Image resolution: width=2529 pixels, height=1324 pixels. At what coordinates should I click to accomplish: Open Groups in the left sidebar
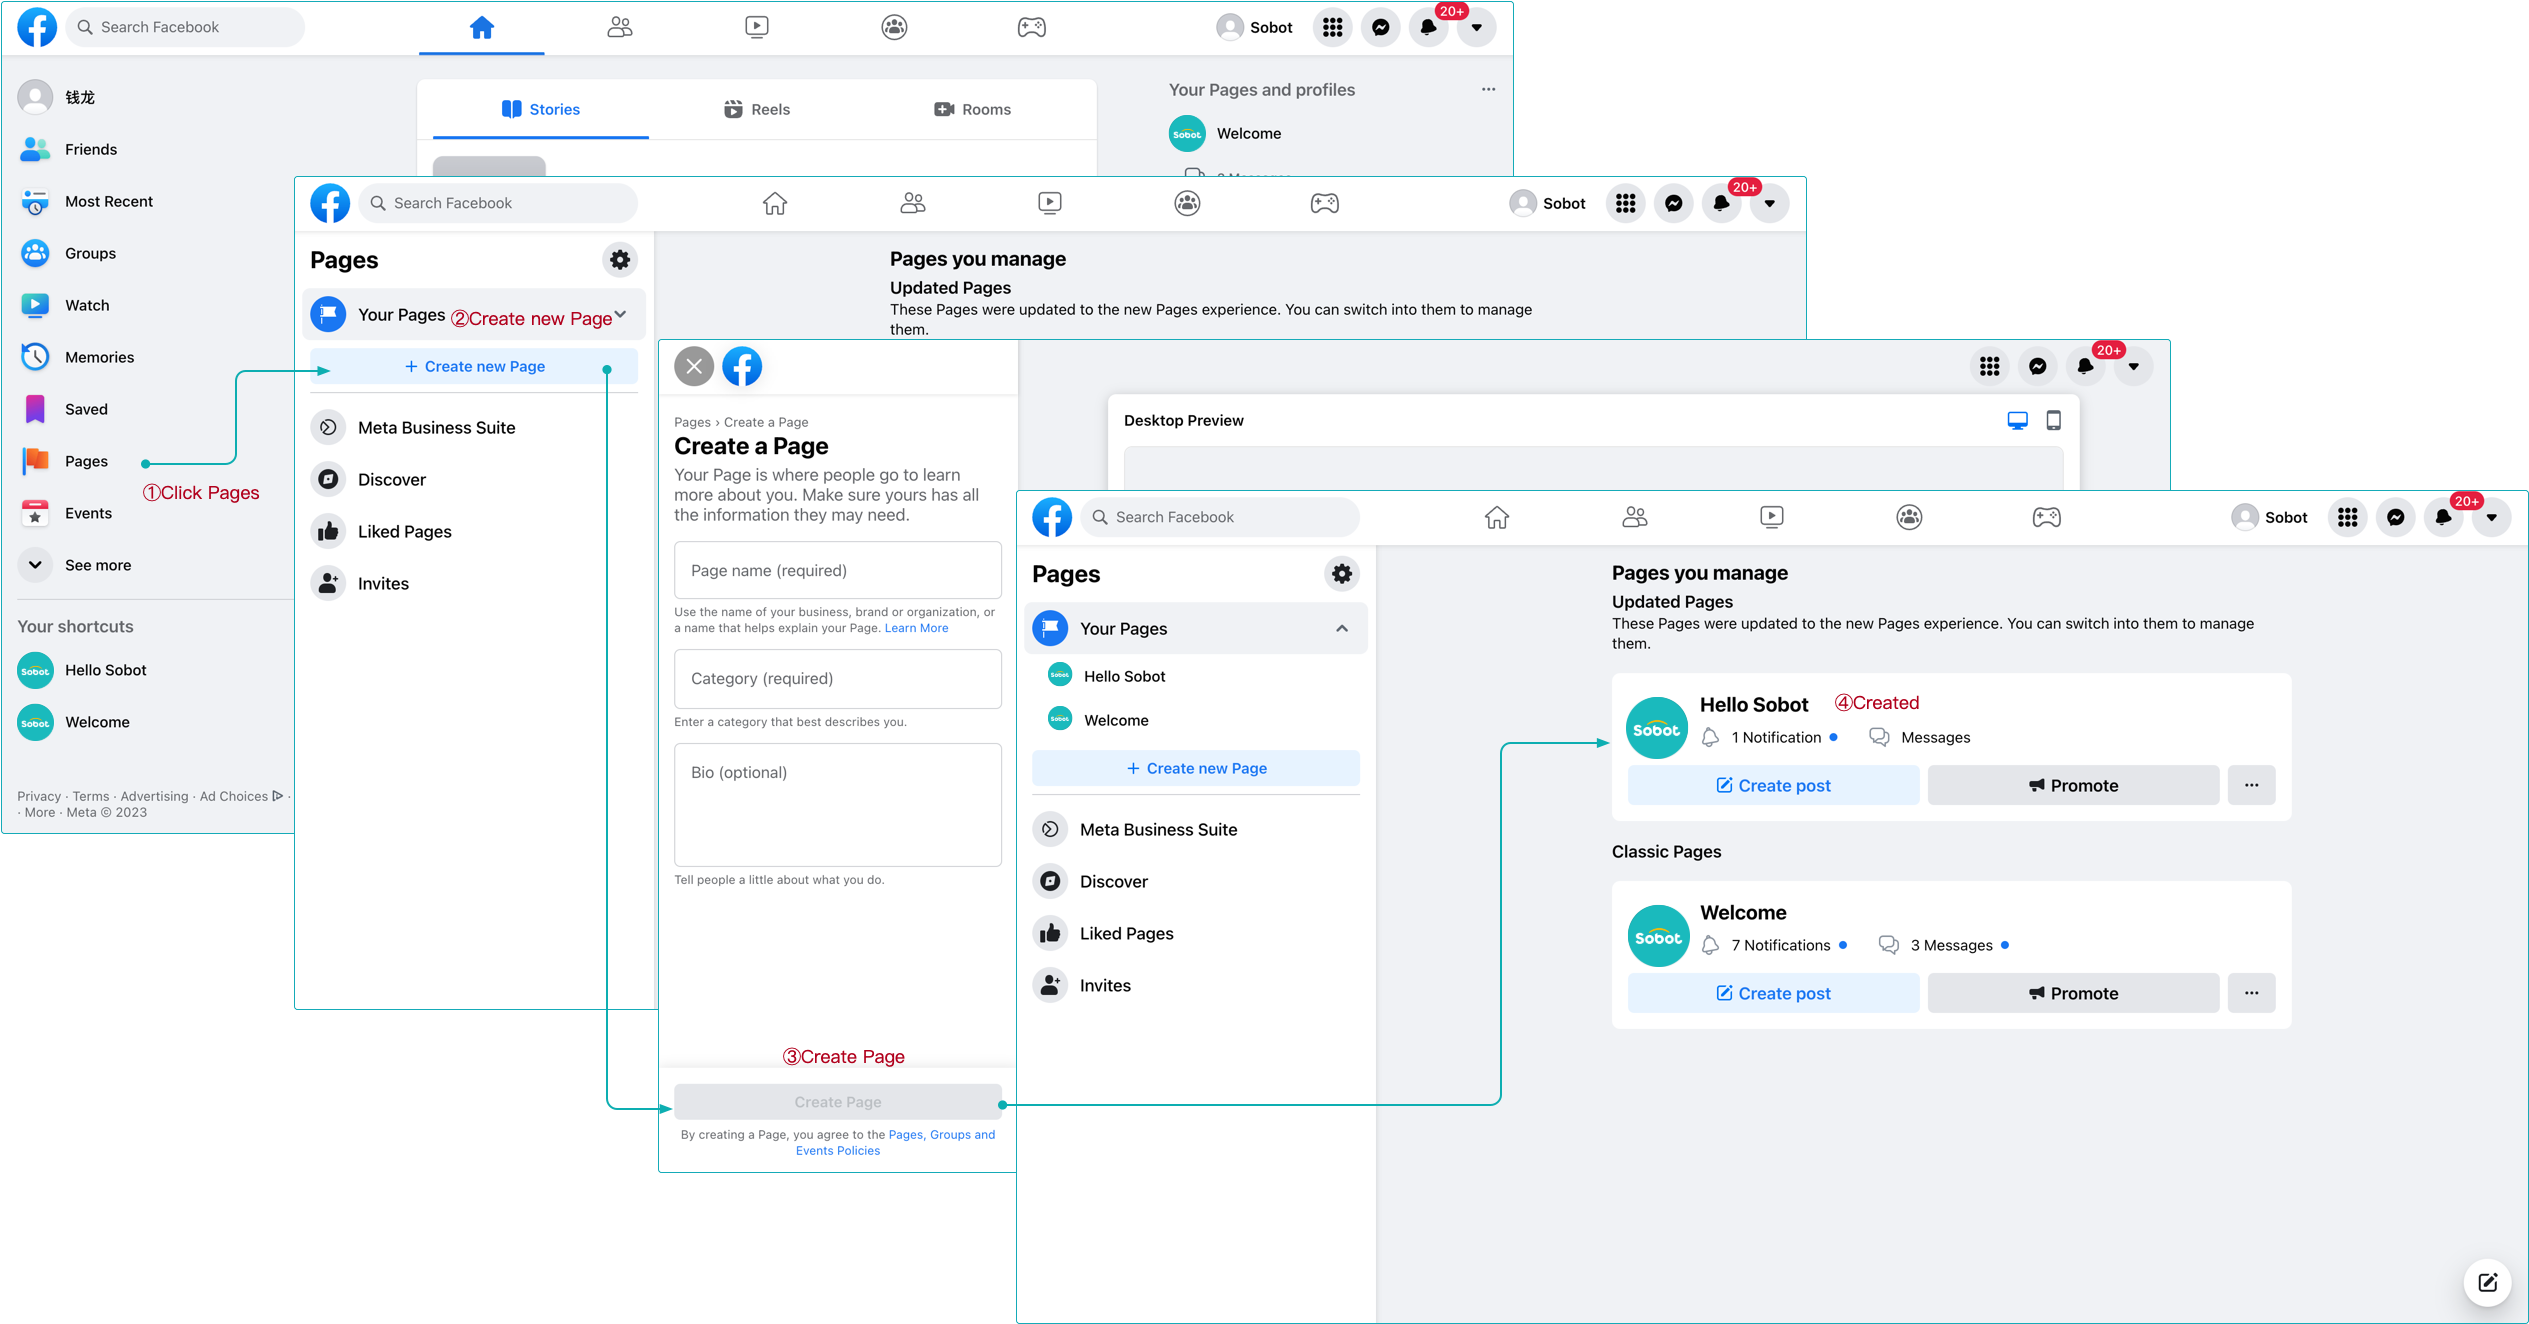pyautogui.click(x=90, y=253)
